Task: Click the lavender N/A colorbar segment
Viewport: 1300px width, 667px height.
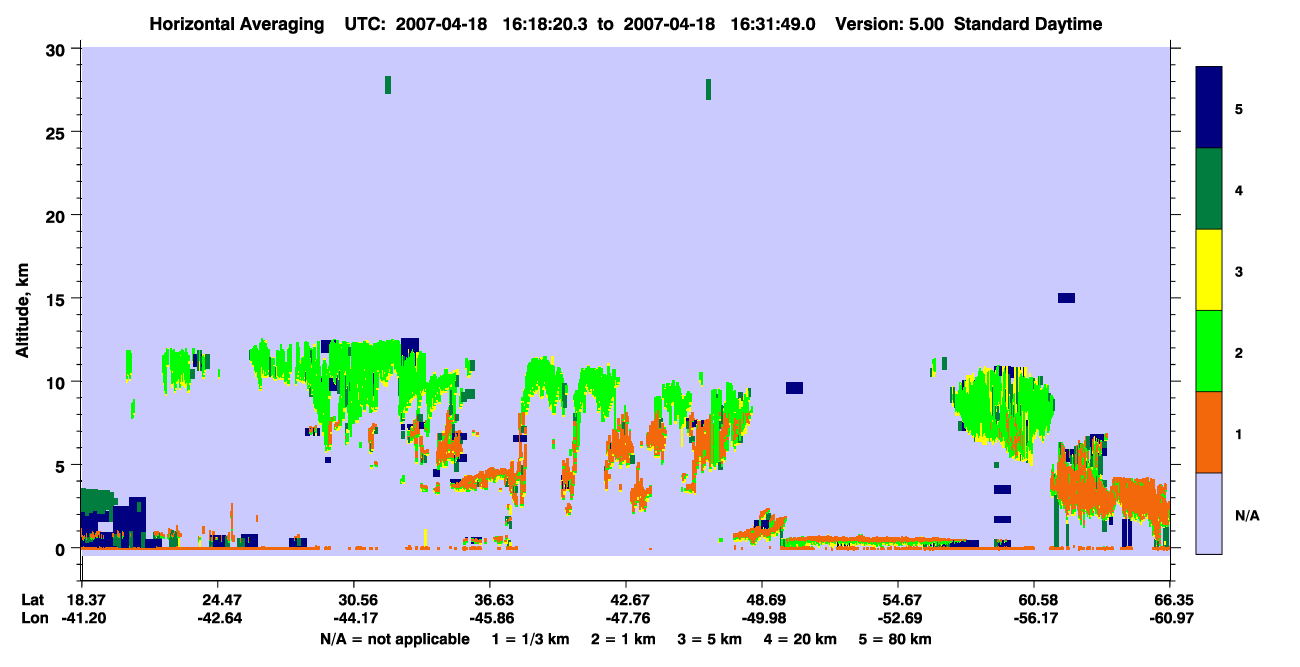Action: (1209, 513)
